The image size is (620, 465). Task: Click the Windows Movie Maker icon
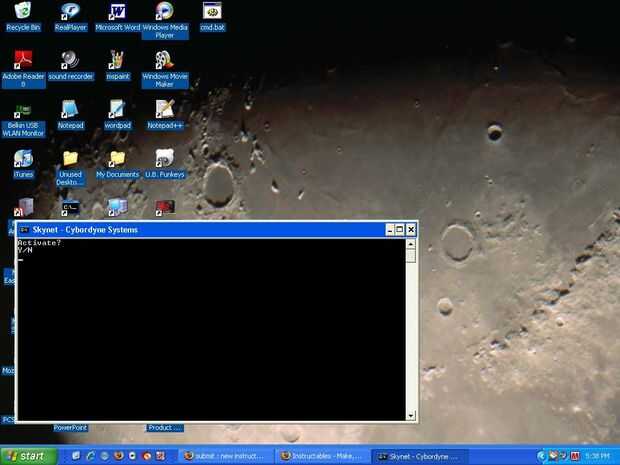point(165,69)
